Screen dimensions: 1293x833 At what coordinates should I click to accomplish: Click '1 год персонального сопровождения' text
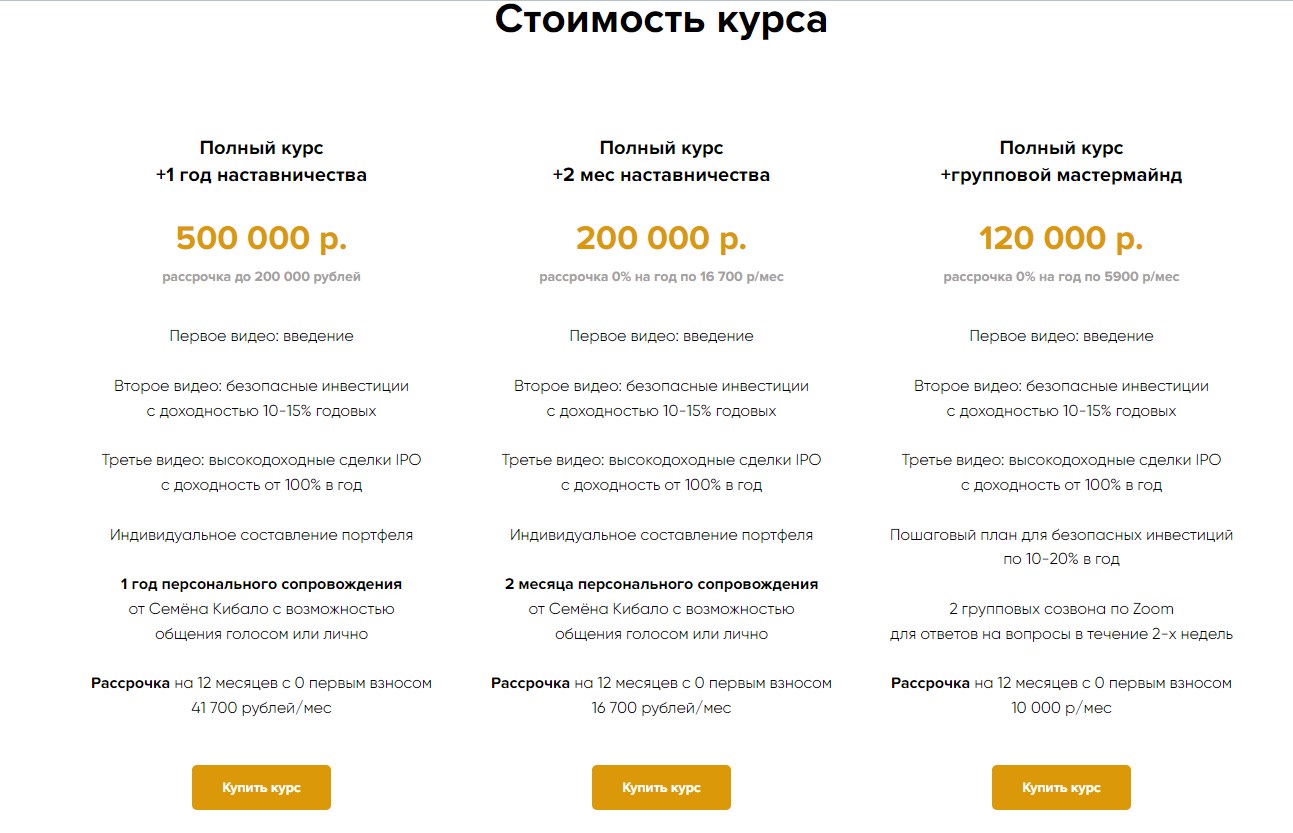pos(261,584)
